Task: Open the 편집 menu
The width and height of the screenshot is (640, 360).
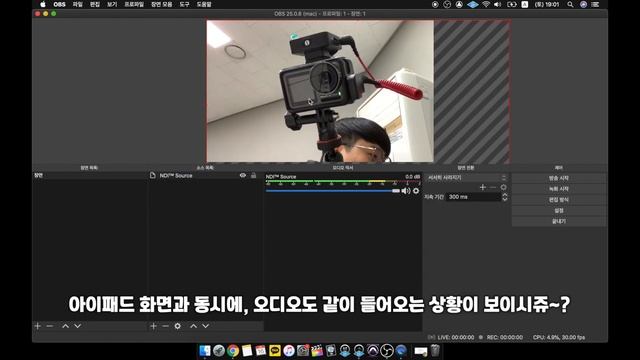Action: point(95,4)
